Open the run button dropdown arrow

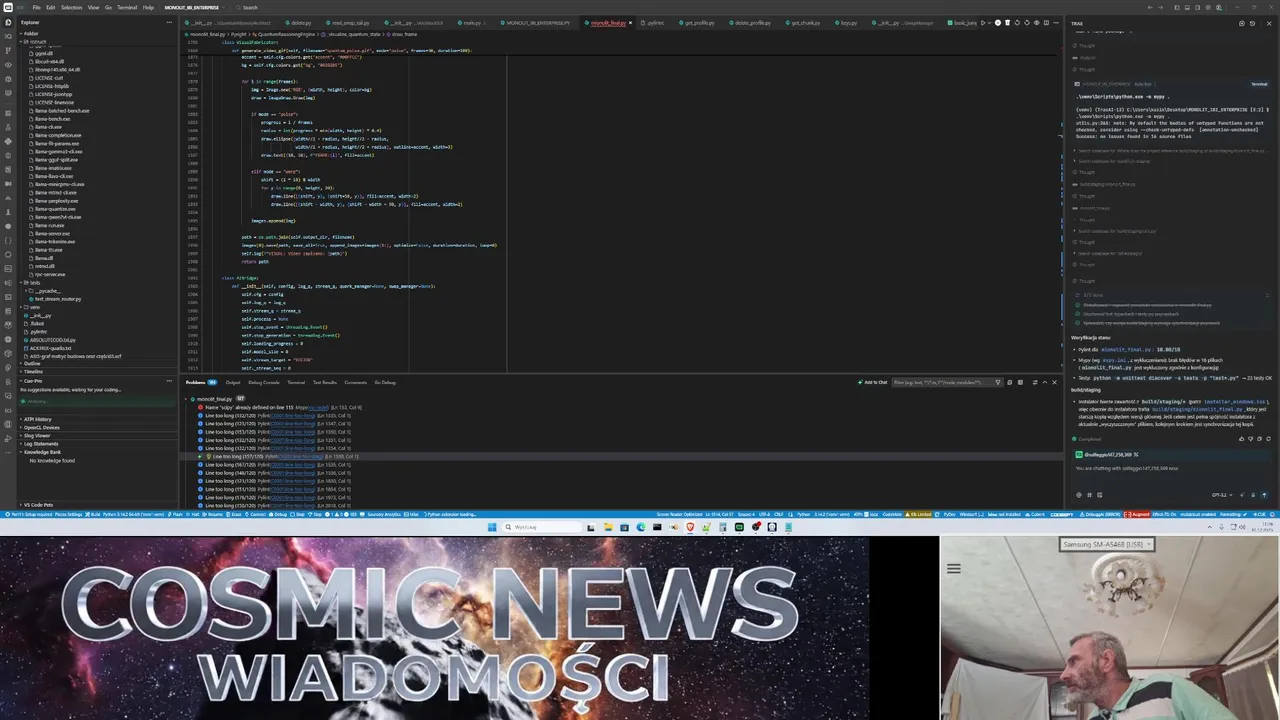coord(989,23)
